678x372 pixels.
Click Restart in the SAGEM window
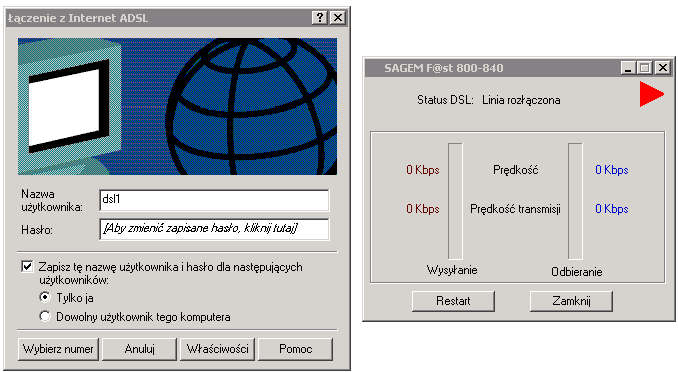(453, 301)
